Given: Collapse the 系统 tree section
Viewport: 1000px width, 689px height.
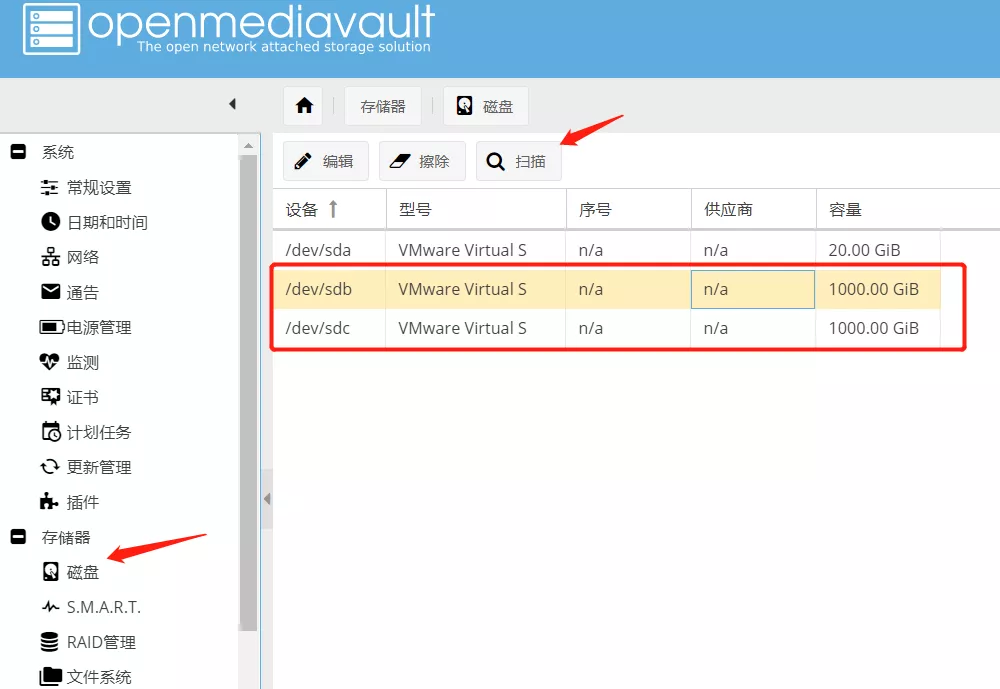Looking at the screenshot, I should (18, 153).
